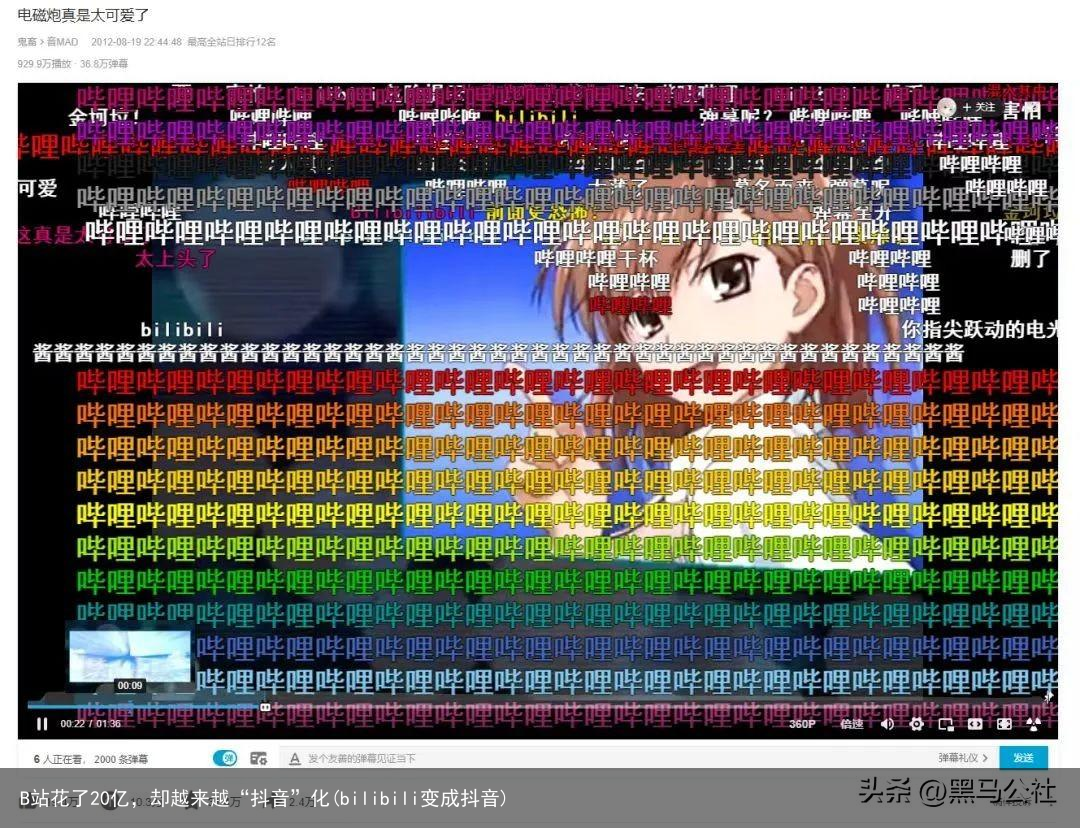
Task: Open danmaku display settings icon
Action: click(x=258, y=758)
